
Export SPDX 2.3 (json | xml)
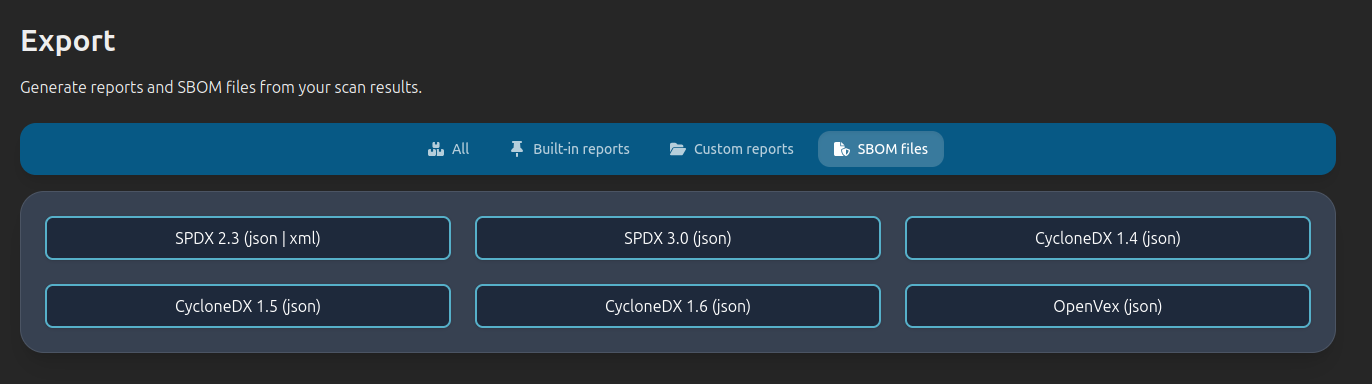pyautogui.click(x=248, y=238)
